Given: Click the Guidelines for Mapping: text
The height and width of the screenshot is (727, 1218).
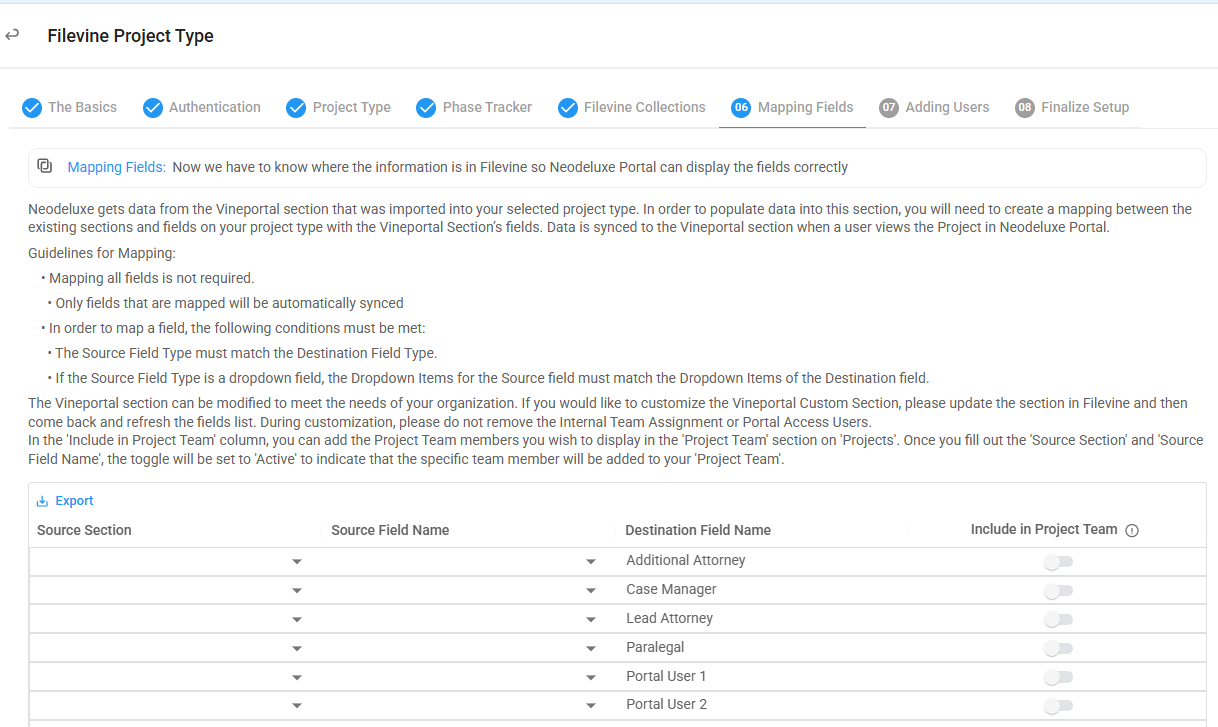Looking at the screenshot, I should tap(102, 253).
